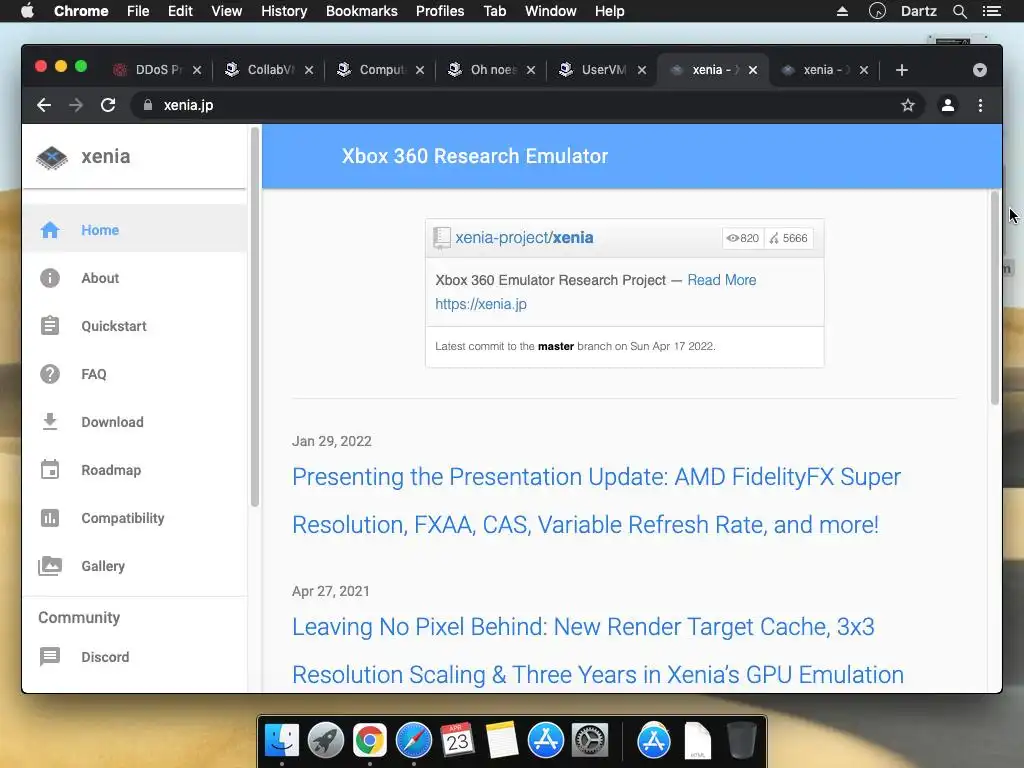Click the Gallery photos icon
The width and height of the screenshot is (1024, 768).
coord(50,566)
